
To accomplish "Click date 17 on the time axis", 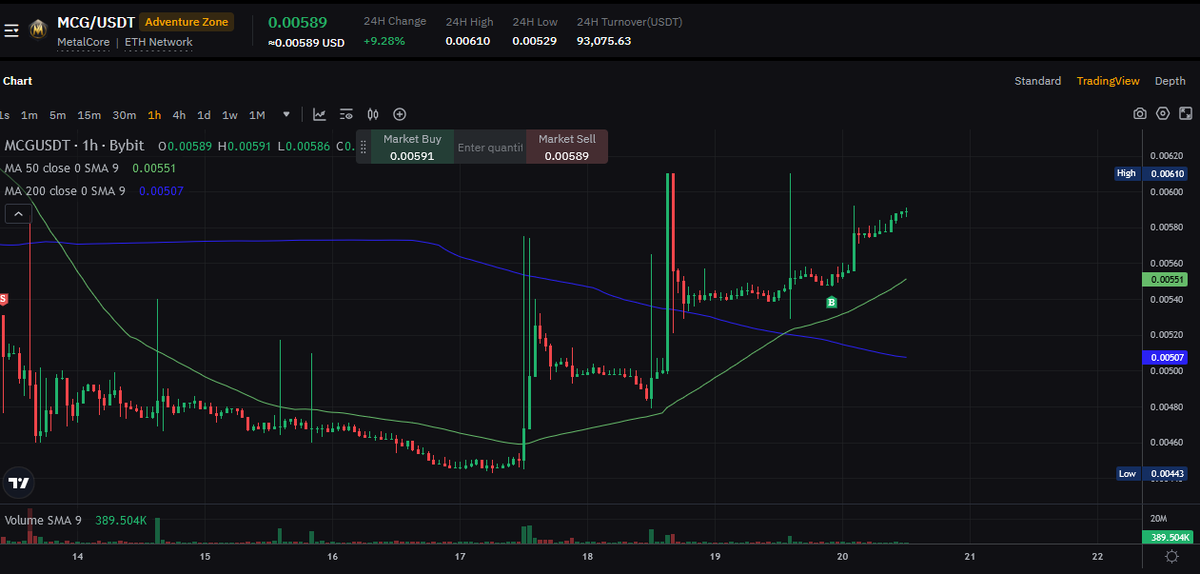I will [x=460, y=556].
